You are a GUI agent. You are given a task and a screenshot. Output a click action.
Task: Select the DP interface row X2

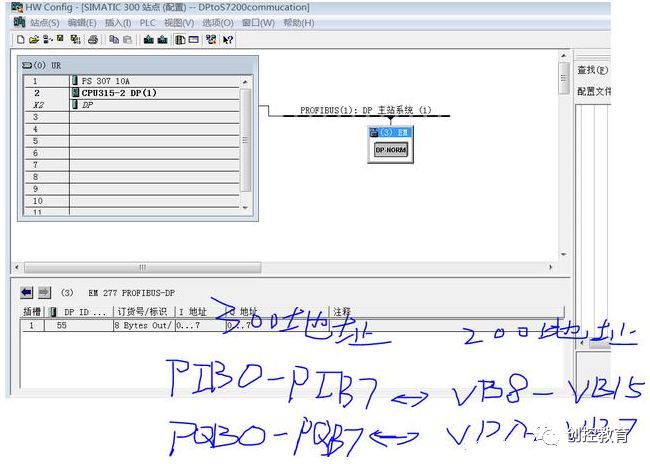pos(88,104)
